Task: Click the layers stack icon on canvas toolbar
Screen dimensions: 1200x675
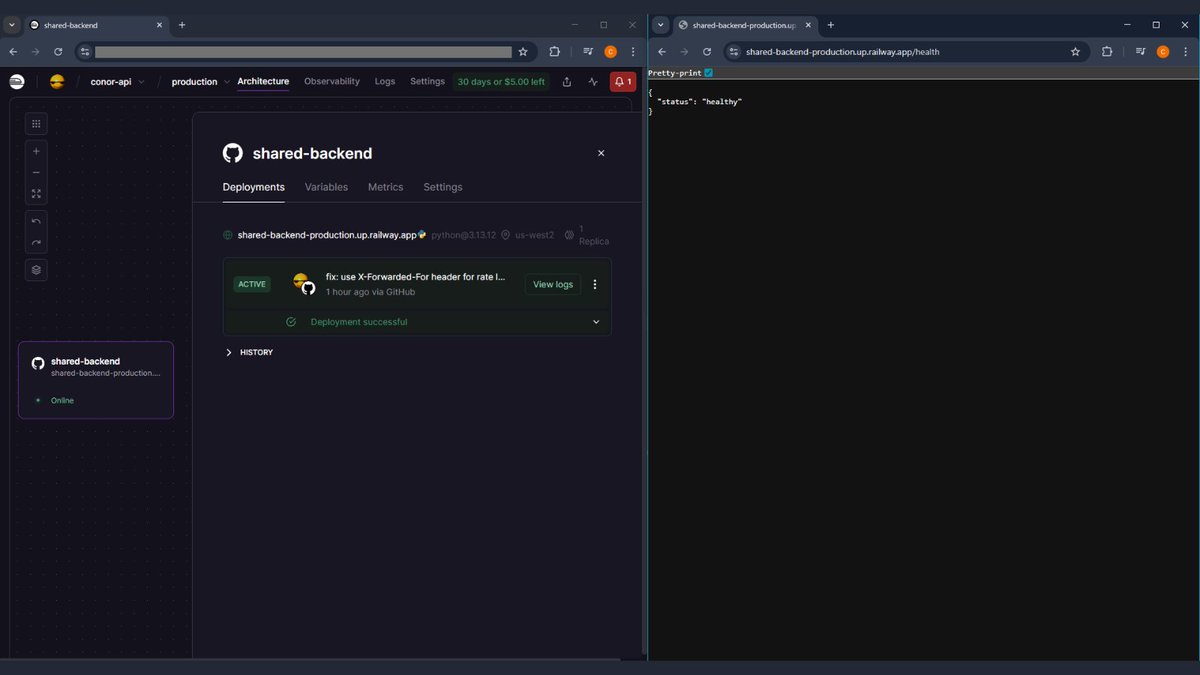Action: pyautogui.click(x=36, y=270)
